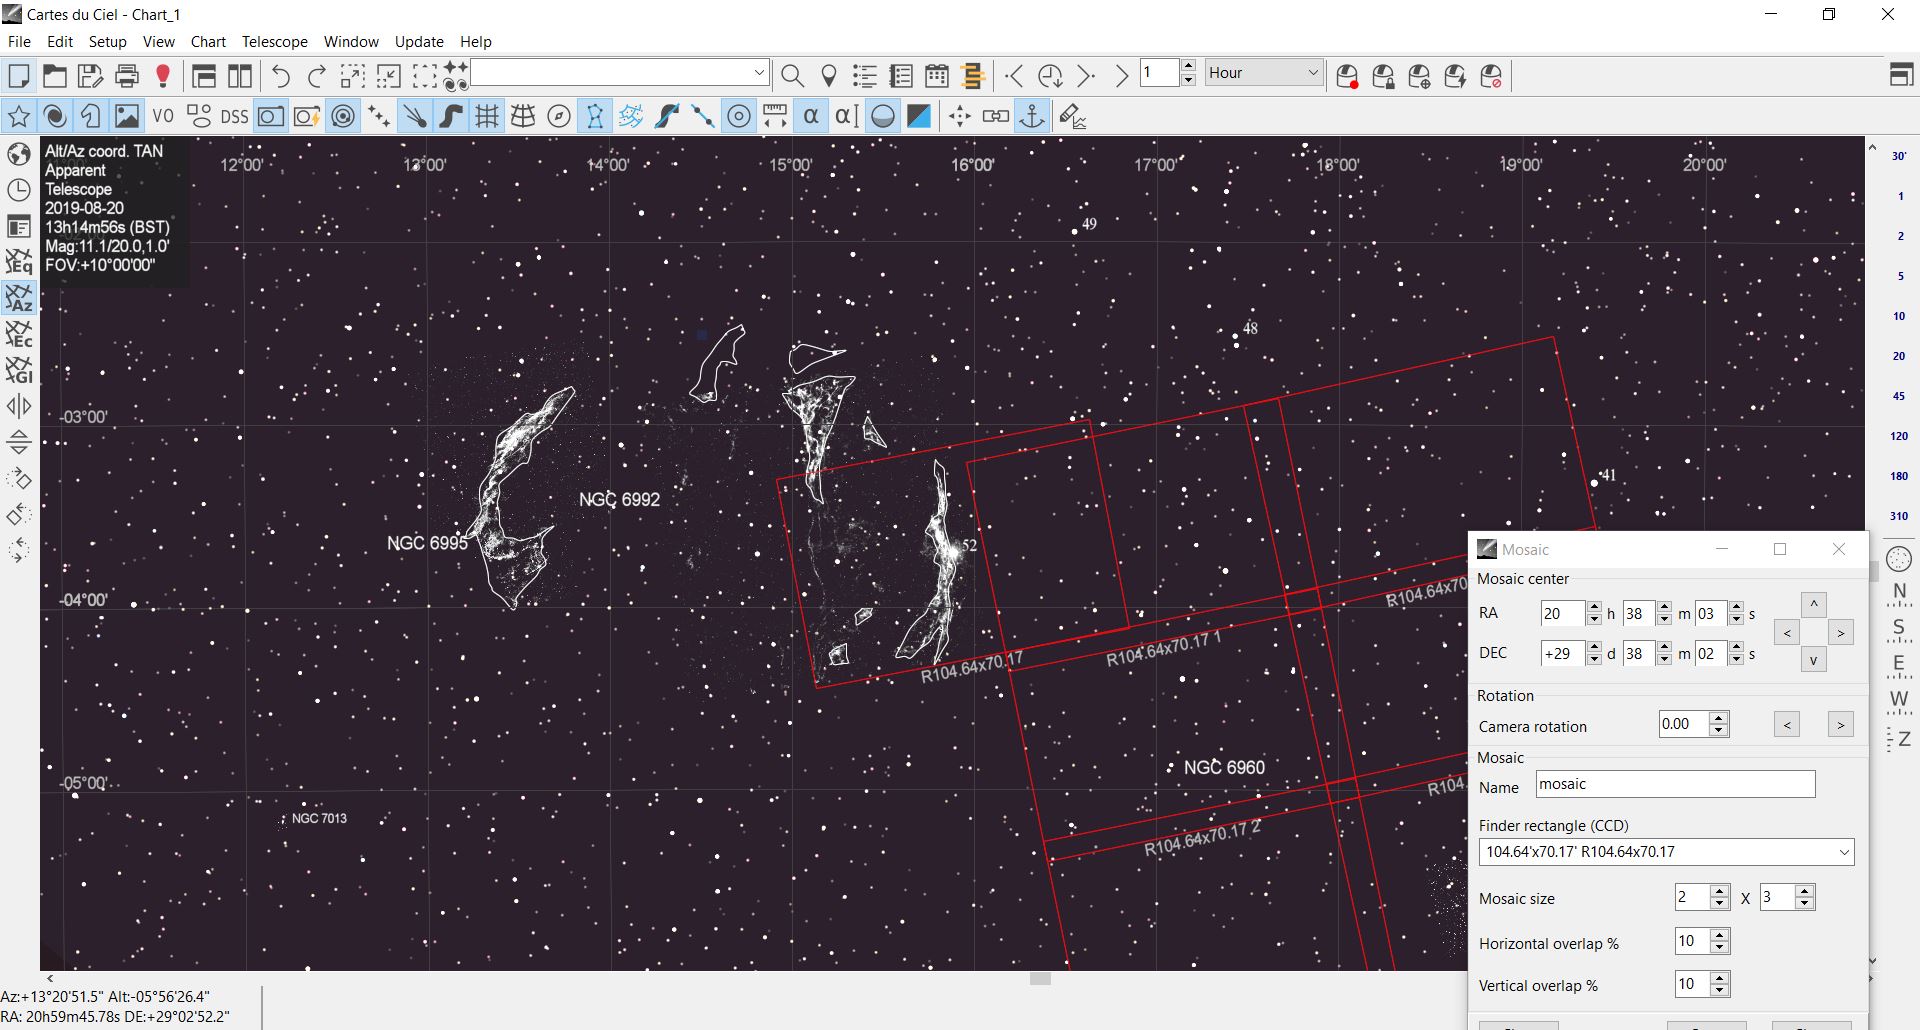Move mosaic center up with ^ button
Screen dimensions: 1920x1030
click(x=1814, y=605)
